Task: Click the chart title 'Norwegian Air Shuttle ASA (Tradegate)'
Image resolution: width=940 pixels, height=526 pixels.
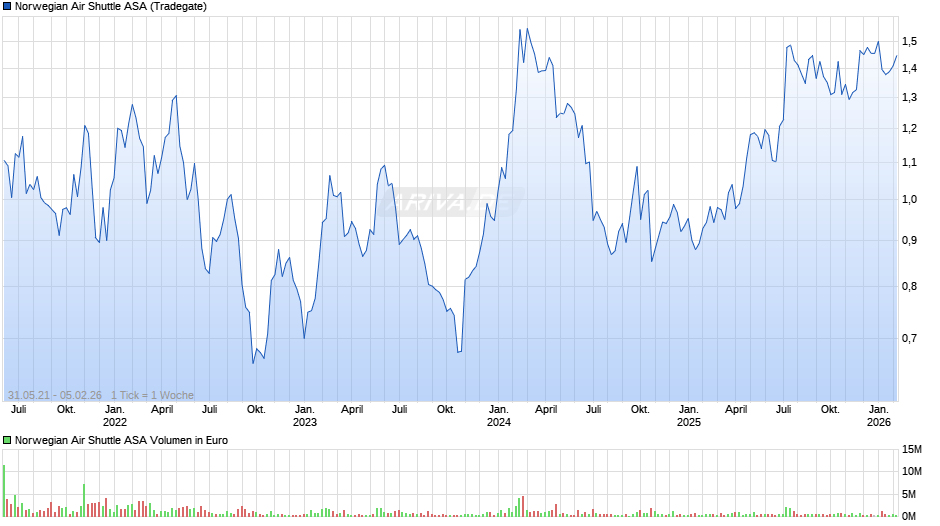Action: tap(111, 7)
